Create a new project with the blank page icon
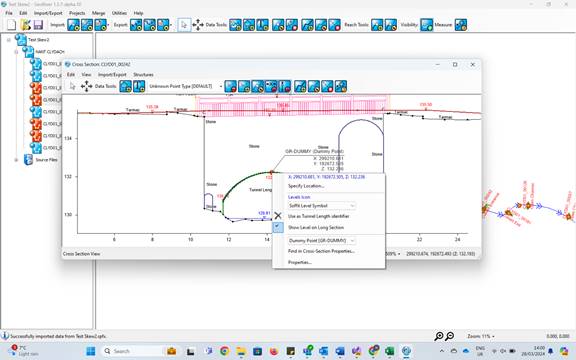 pos(12,25)
